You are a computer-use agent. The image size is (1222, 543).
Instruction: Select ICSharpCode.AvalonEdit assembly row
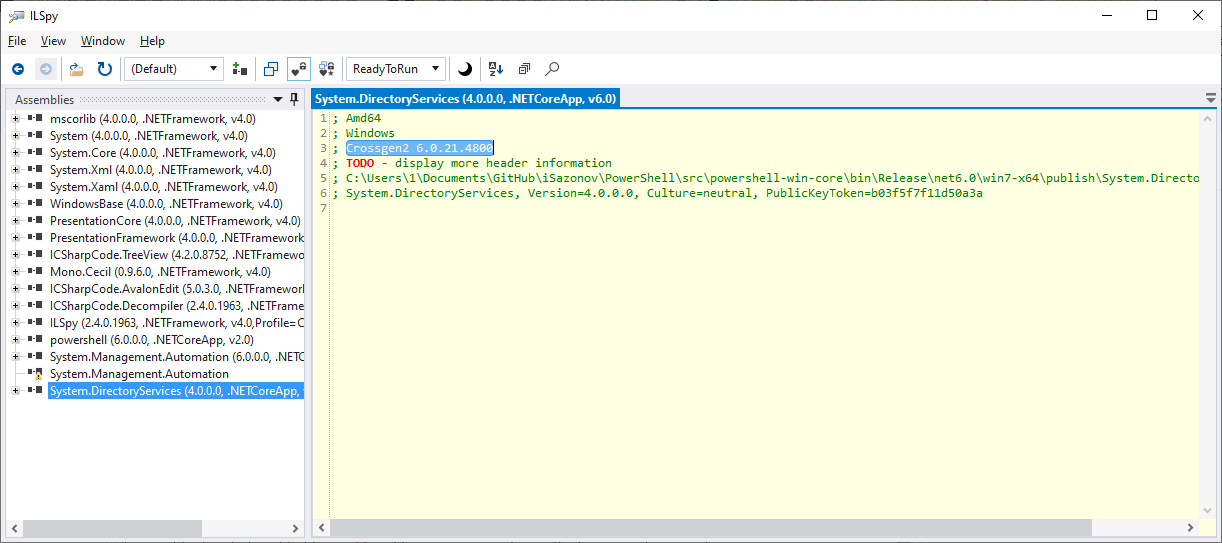176,289
